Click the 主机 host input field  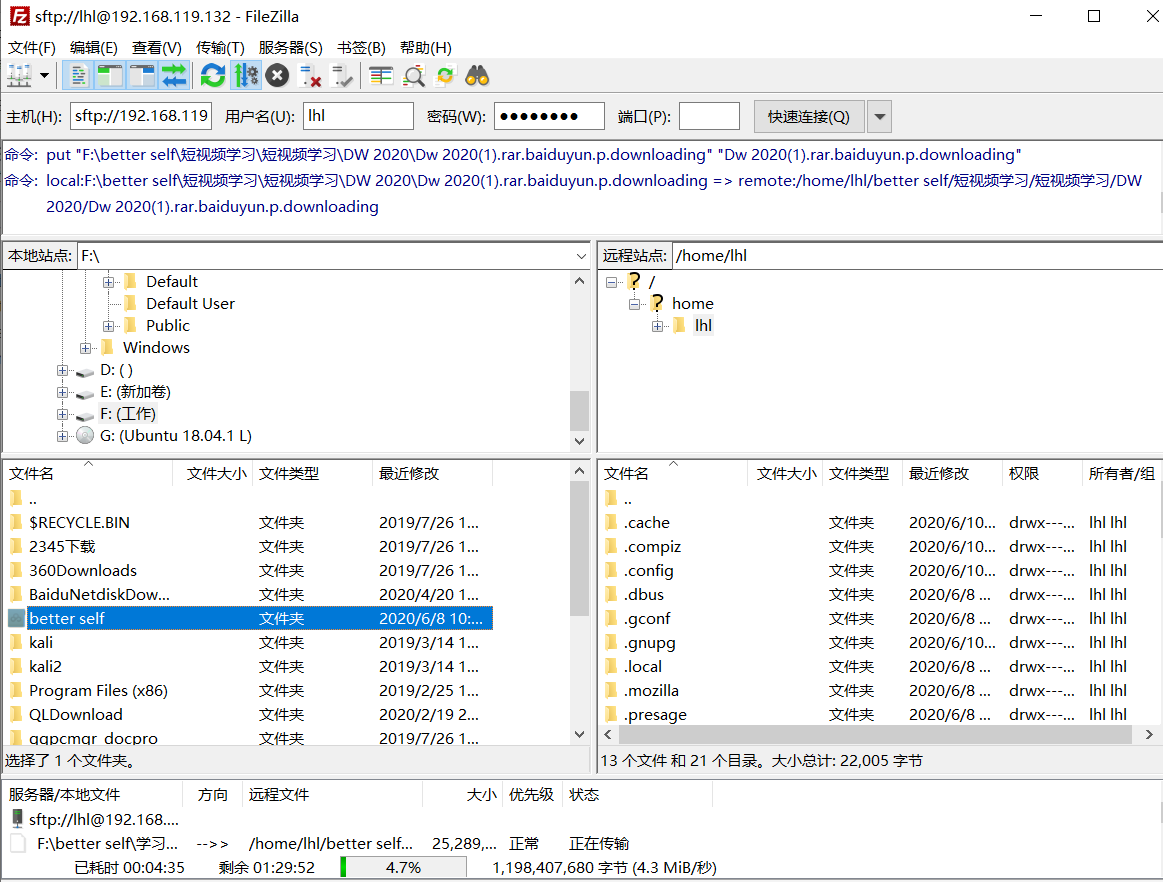coord(141,116)
